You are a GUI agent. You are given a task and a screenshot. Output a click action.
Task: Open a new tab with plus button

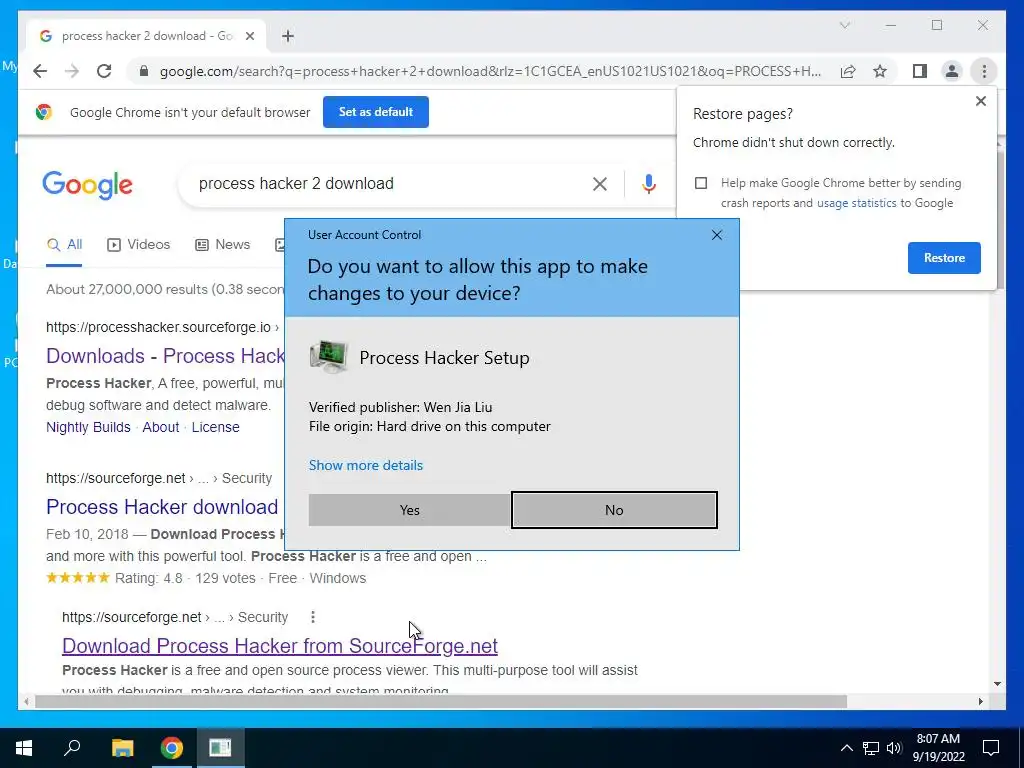(288, 36)
